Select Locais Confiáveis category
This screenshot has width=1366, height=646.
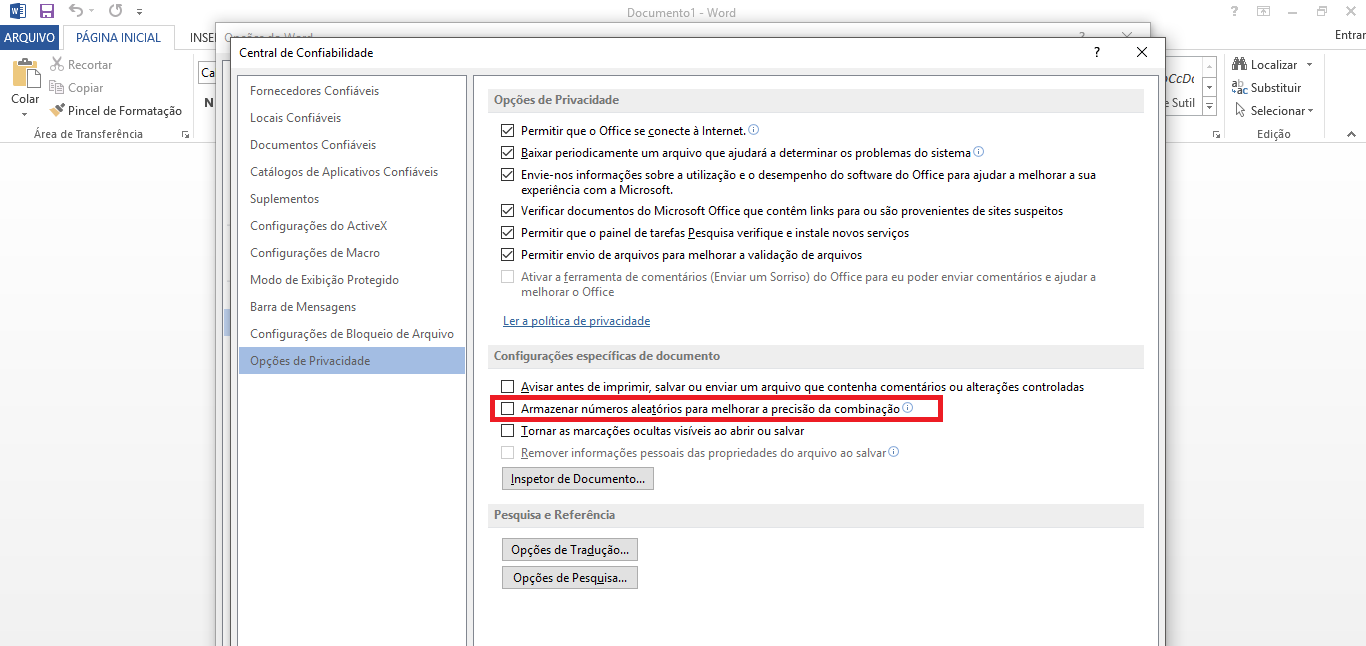(x=352, y=118)
